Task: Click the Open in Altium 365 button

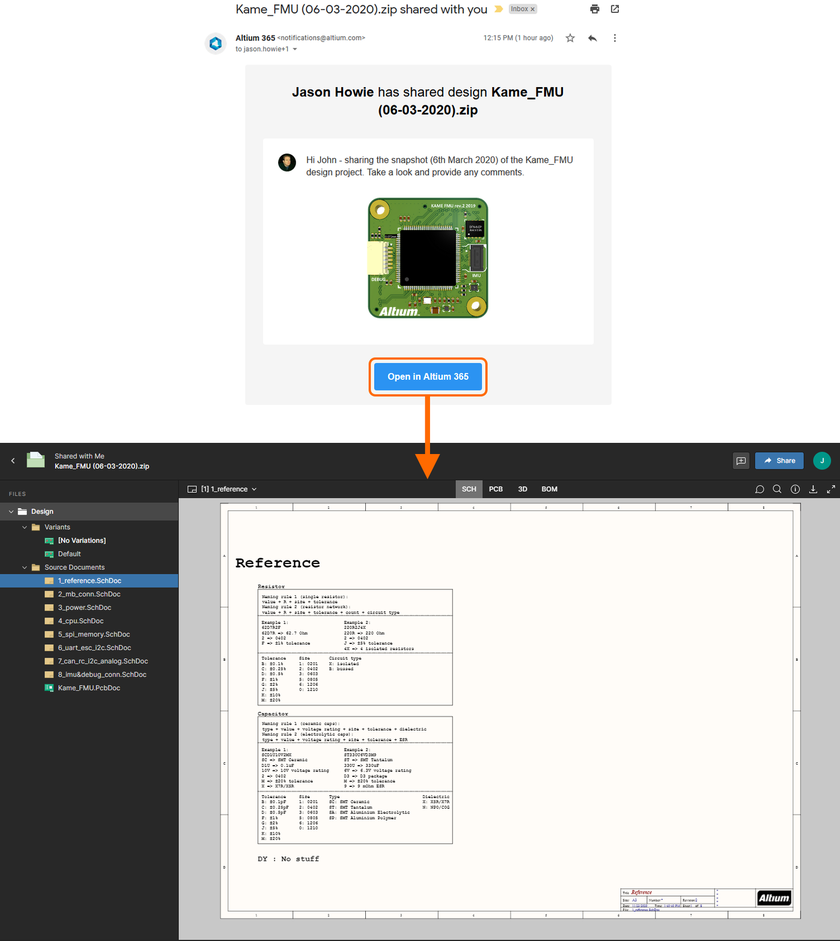Action: (428, 377)
